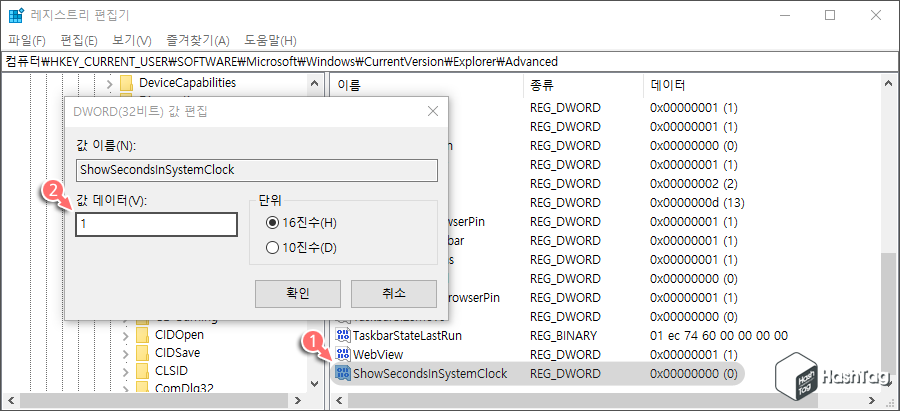Select the CIDSave key label
This screenshot has height=411, width=900.
(x=177, y=352)
